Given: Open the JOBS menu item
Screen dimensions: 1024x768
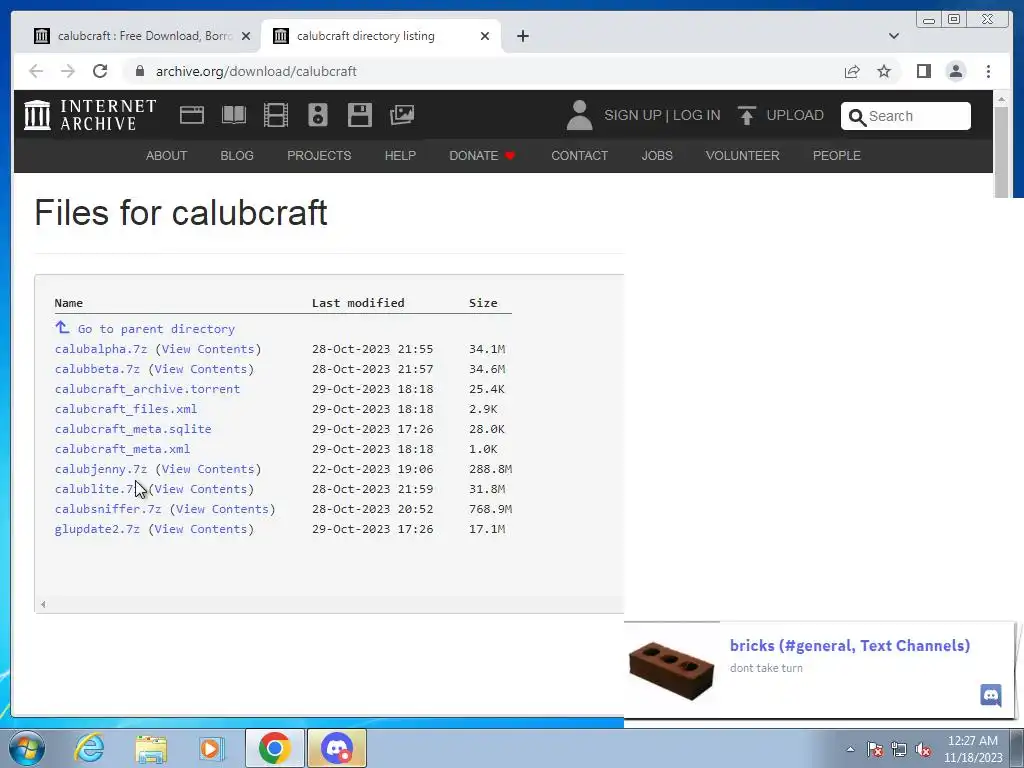Looking at the screenshot, I should [x=657, y=155].
